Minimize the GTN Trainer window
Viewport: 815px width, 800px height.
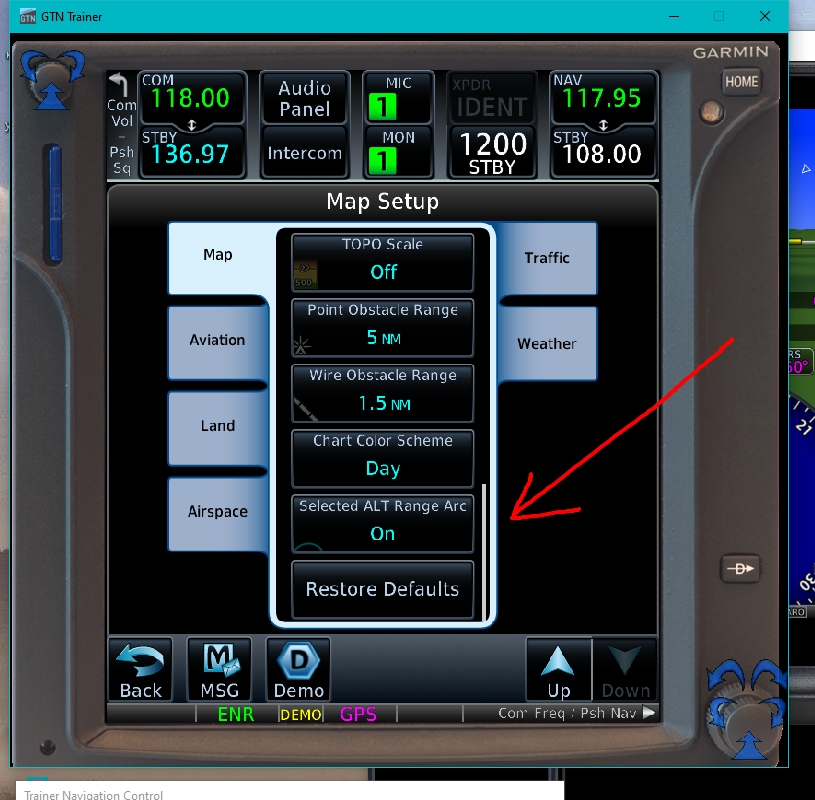click(674, 16)
